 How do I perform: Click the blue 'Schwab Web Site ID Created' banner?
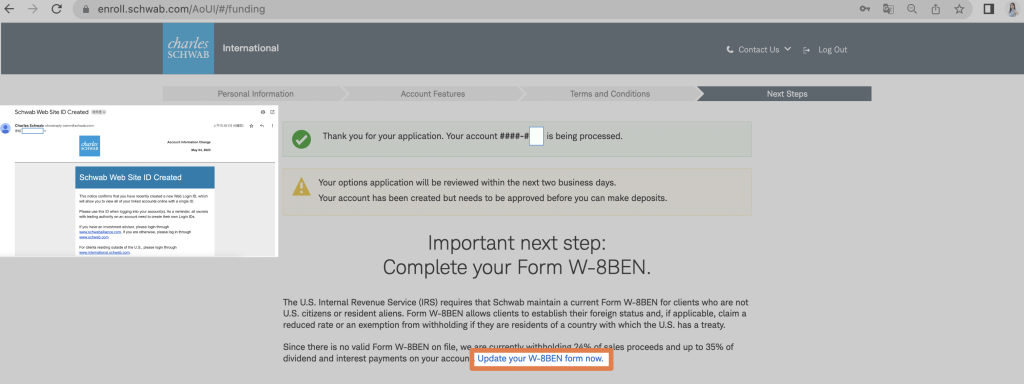[x=145, y=178]
